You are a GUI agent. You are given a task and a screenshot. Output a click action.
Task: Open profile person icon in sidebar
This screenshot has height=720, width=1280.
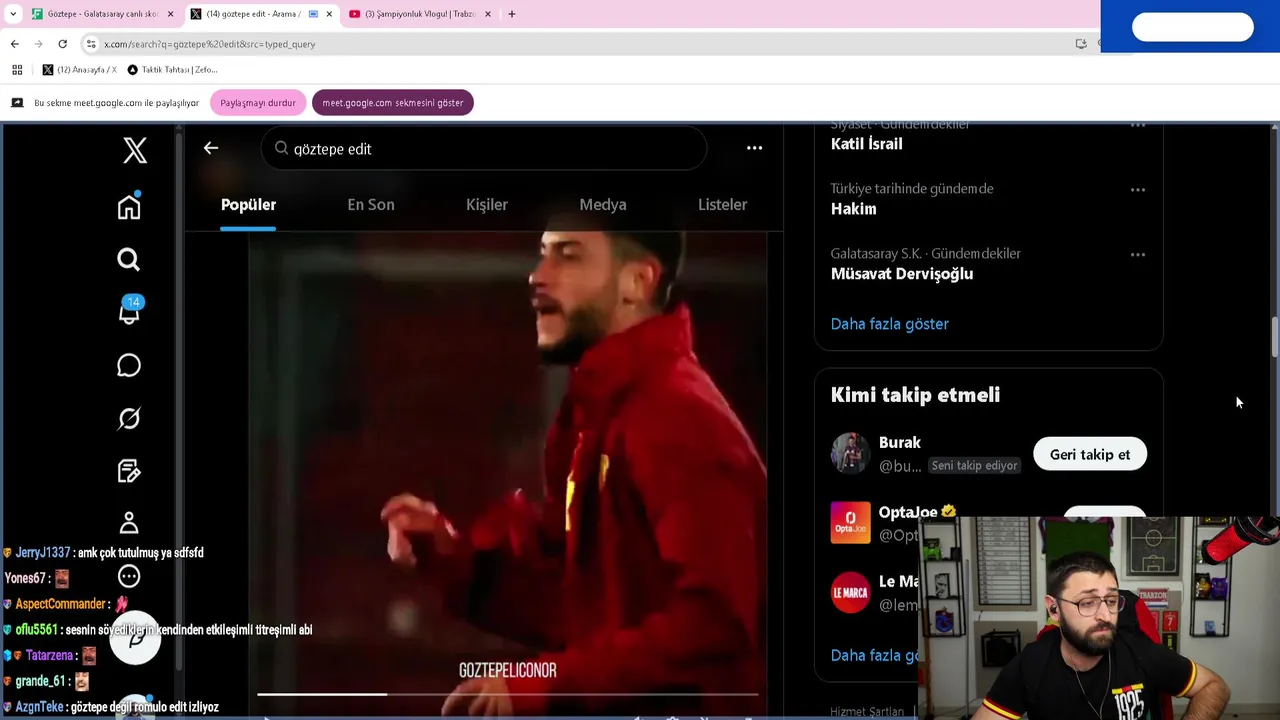[129, 523]
